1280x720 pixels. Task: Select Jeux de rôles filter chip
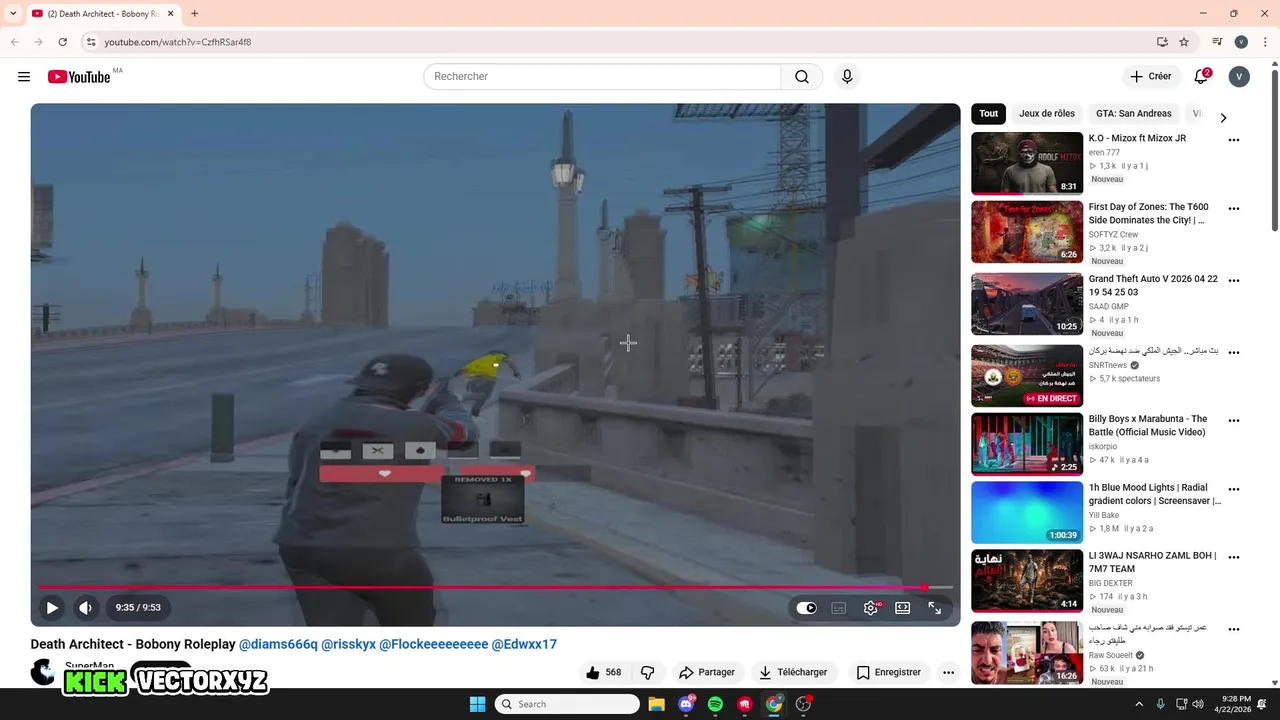tap(1047, 114)
